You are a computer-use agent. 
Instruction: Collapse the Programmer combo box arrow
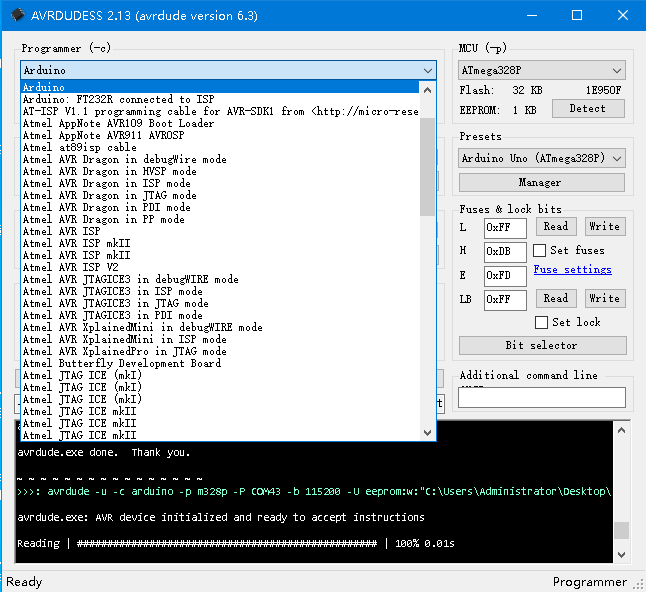428,70
